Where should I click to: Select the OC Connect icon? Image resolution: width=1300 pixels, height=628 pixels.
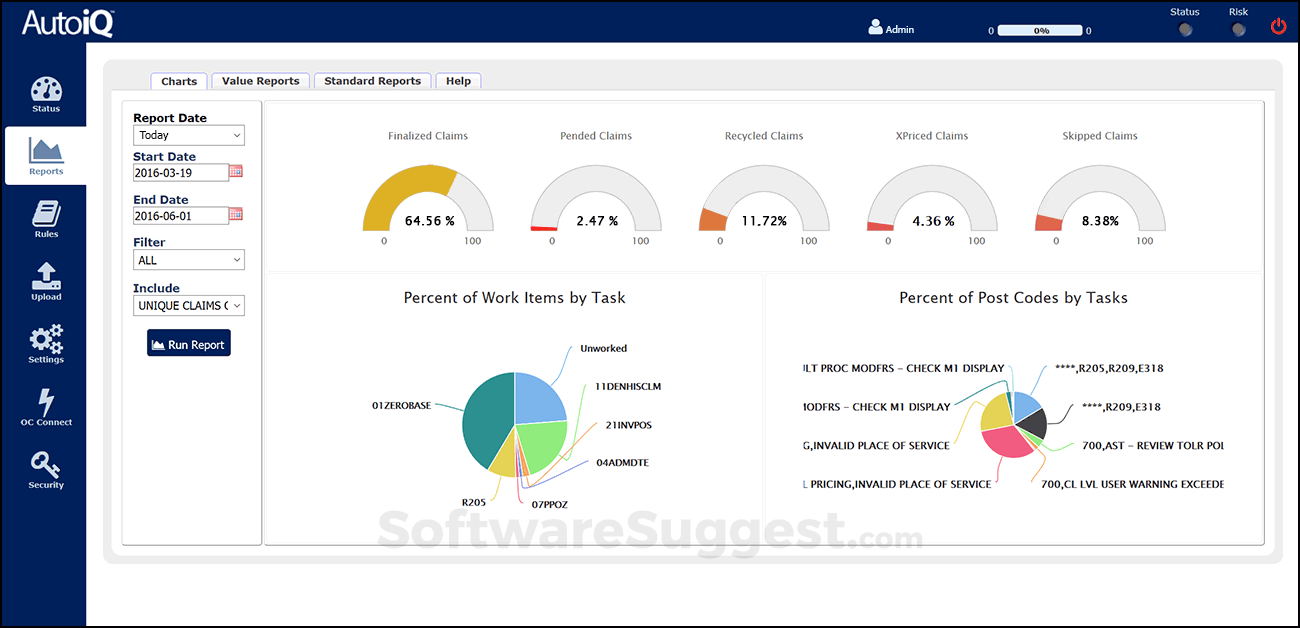click(46, 407)
